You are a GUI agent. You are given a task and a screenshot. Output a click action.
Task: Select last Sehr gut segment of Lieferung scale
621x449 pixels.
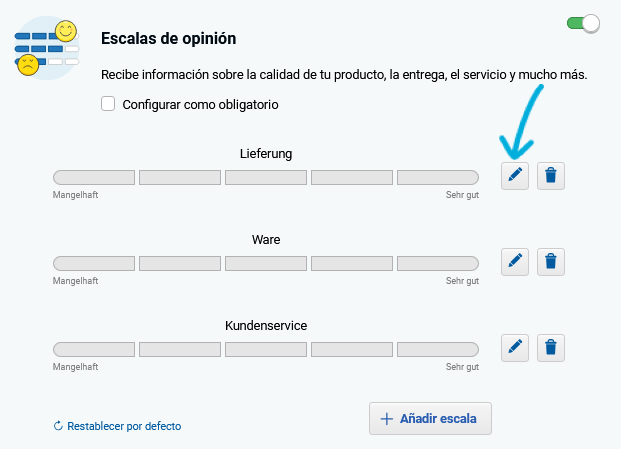[438, 177]
